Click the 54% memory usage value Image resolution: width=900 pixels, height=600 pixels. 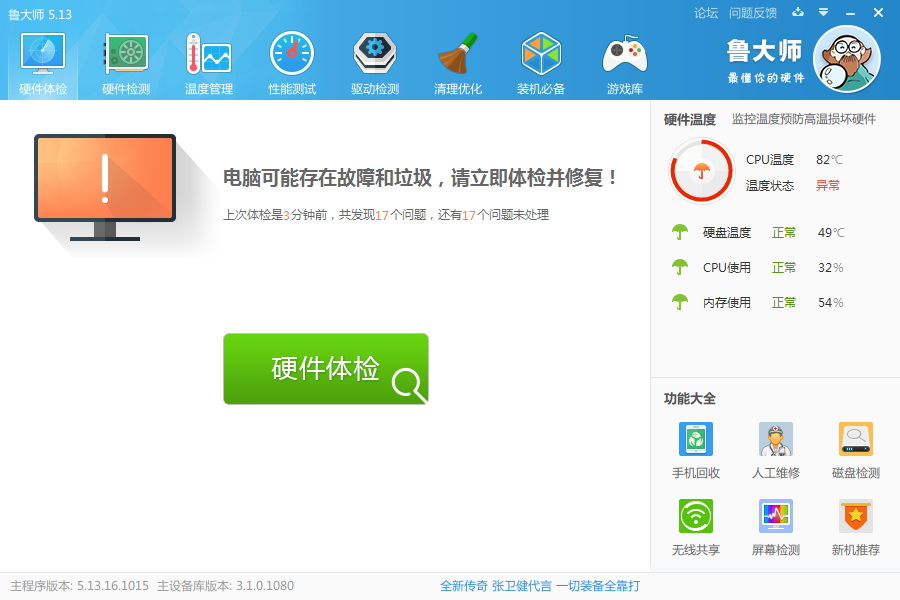[x=831, y=303]
